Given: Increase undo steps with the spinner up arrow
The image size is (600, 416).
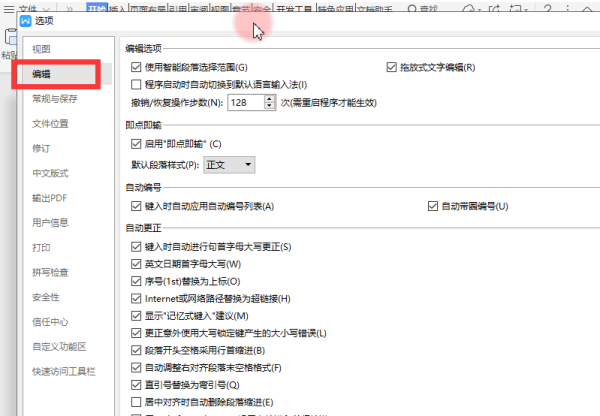Looking at the screenshot, I should point(270,99).
